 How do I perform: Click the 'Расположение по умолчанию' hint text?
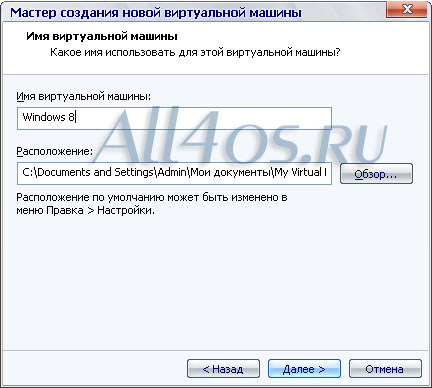pos(152,204)
